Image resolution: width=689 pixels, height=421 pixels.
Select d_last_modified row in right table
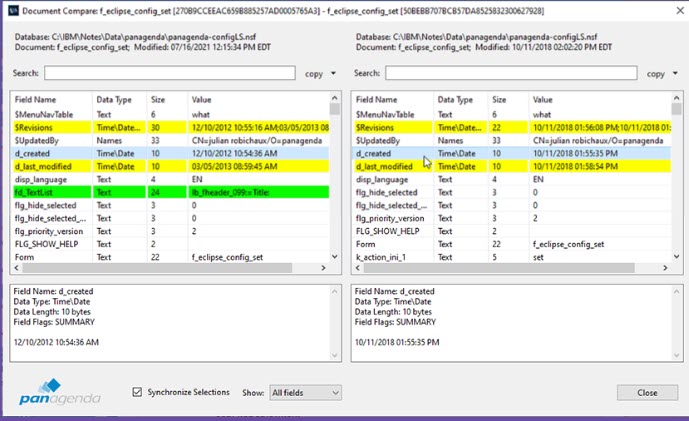(512, 167)
